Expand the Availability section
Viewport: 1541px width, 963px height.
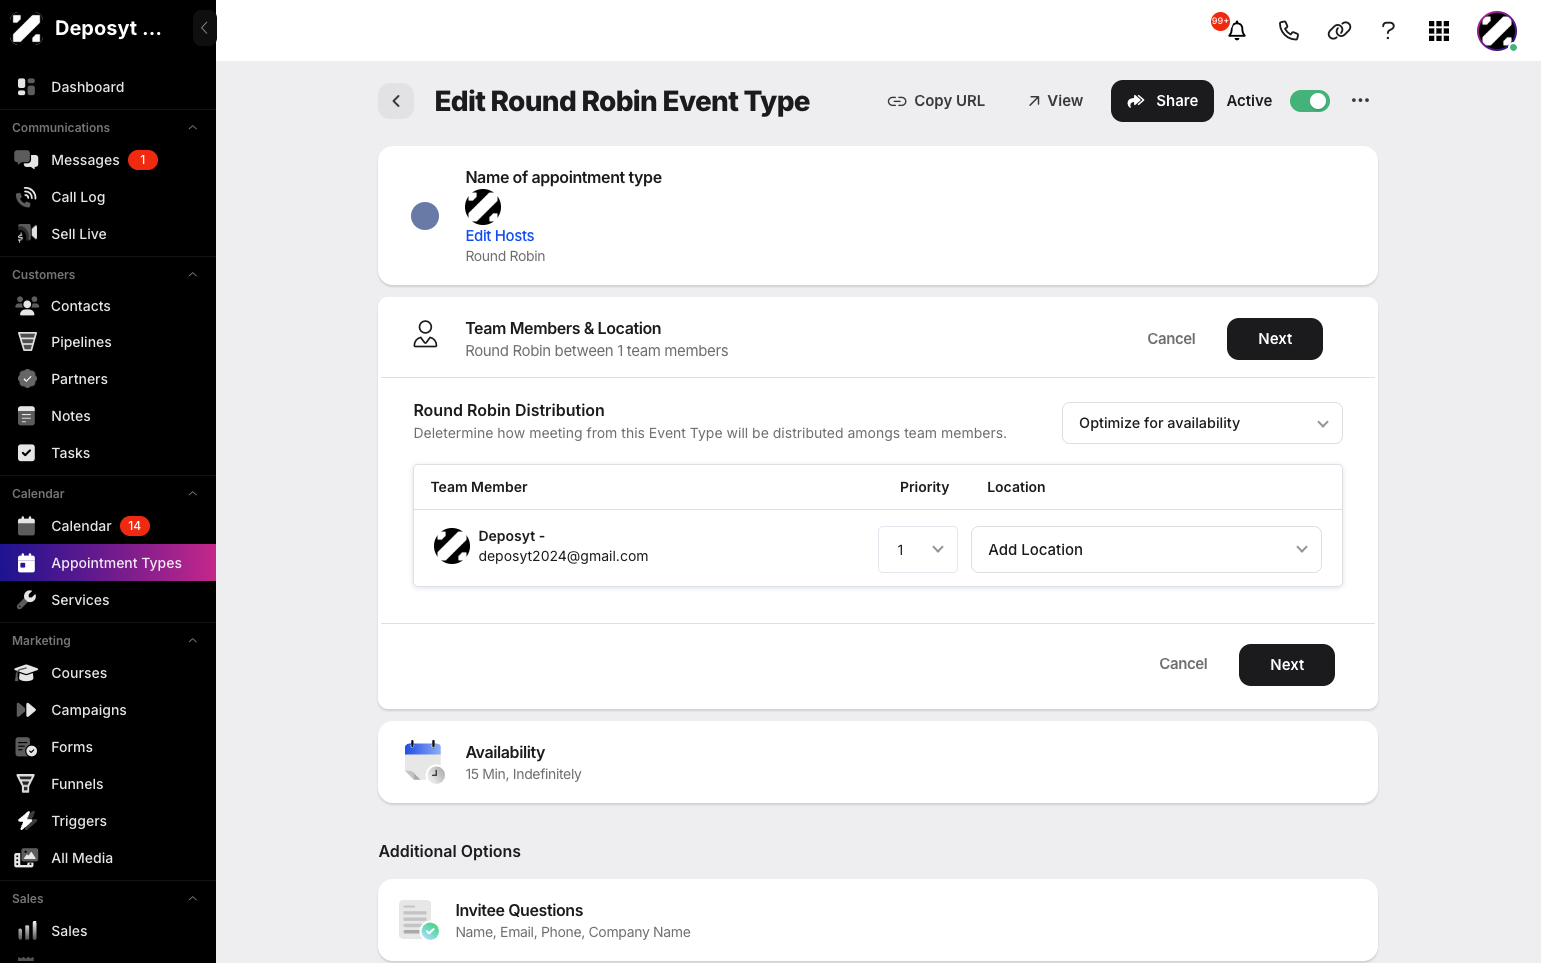[878, 762]
